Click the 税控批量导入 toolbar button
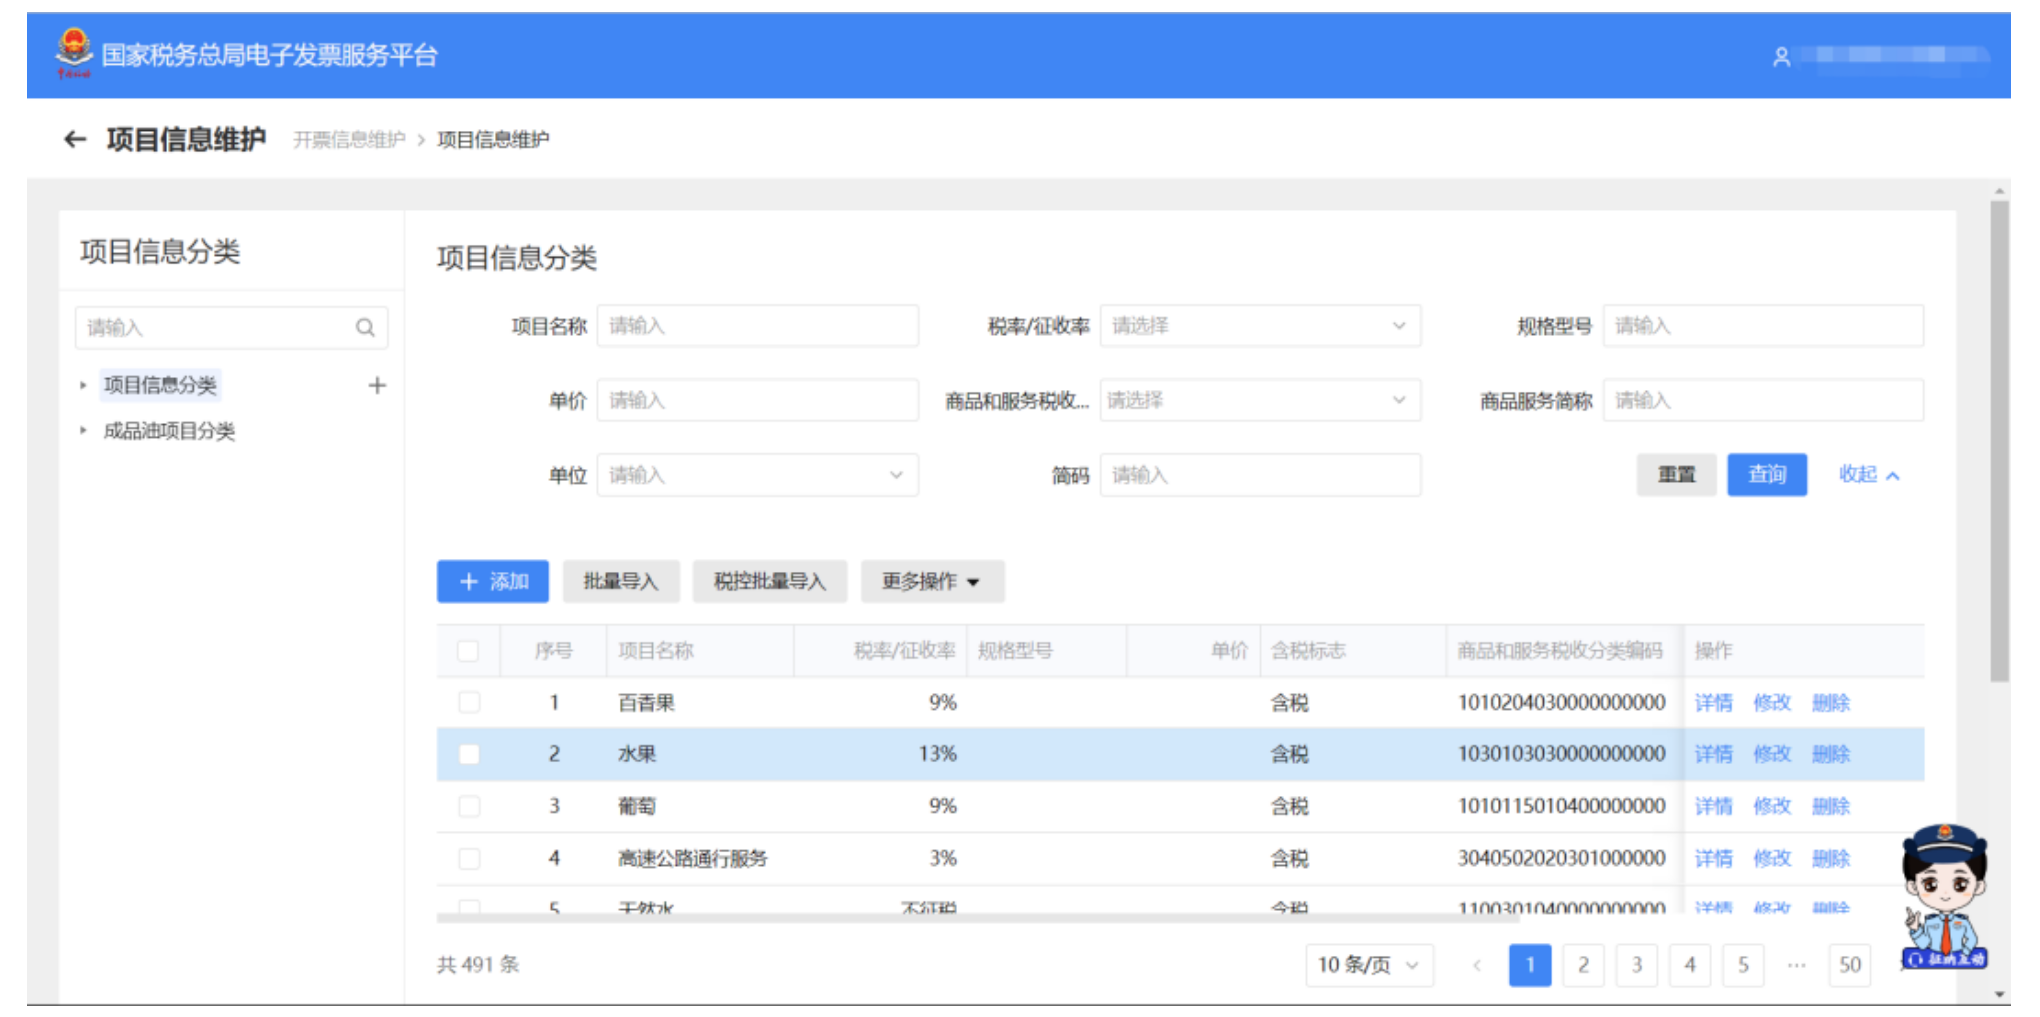This screenshot has width=2040, height=1017. (x=770, y=581)
